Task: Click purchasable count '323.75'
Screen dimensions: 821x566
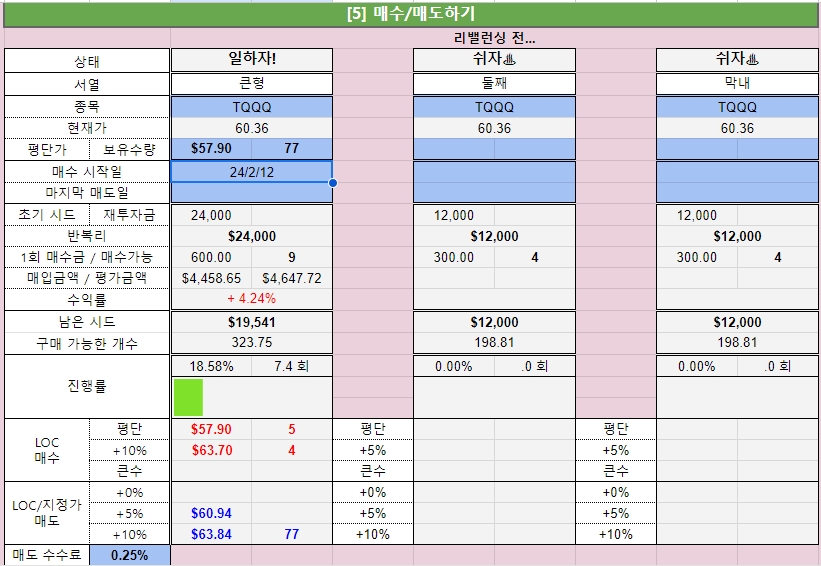Action: pos(252,343)
